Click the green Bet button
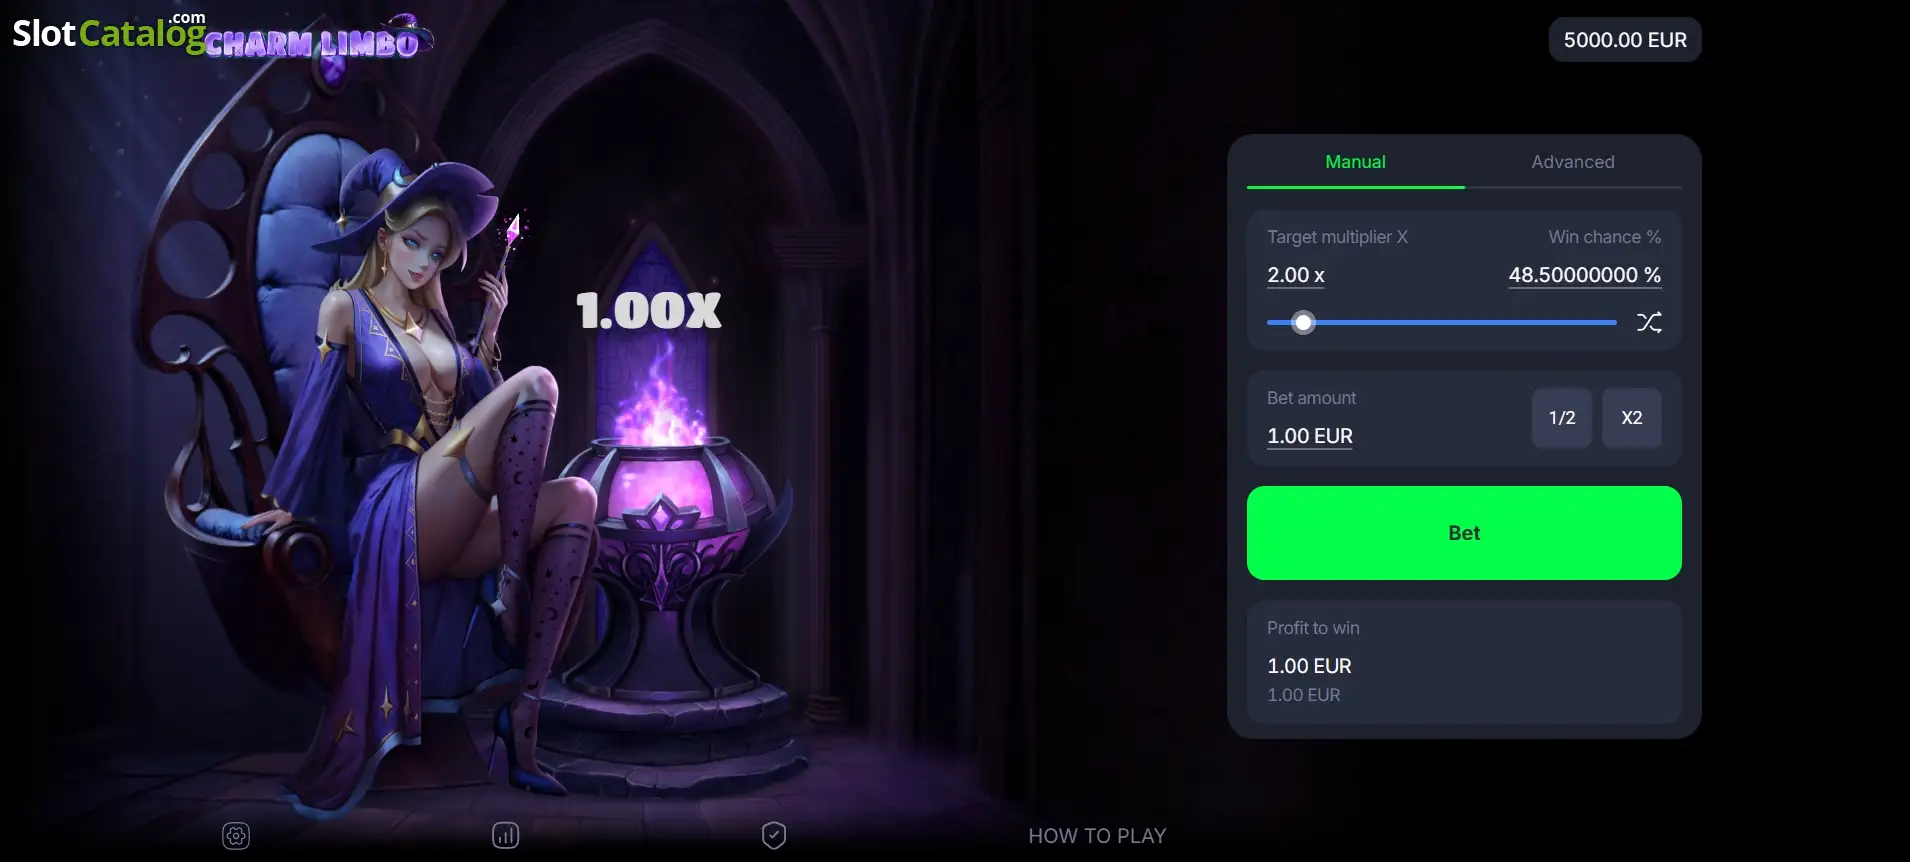This screenshot has width=1910, height=862. (1464, 533)
